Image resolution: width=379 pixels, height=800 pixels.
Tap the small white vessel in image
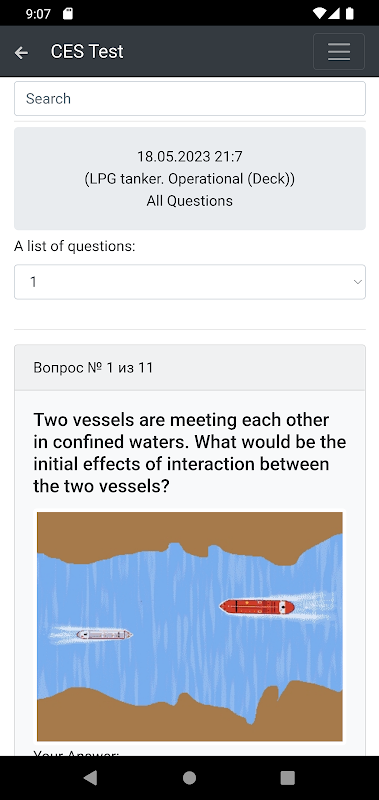(x=104, y=635)
